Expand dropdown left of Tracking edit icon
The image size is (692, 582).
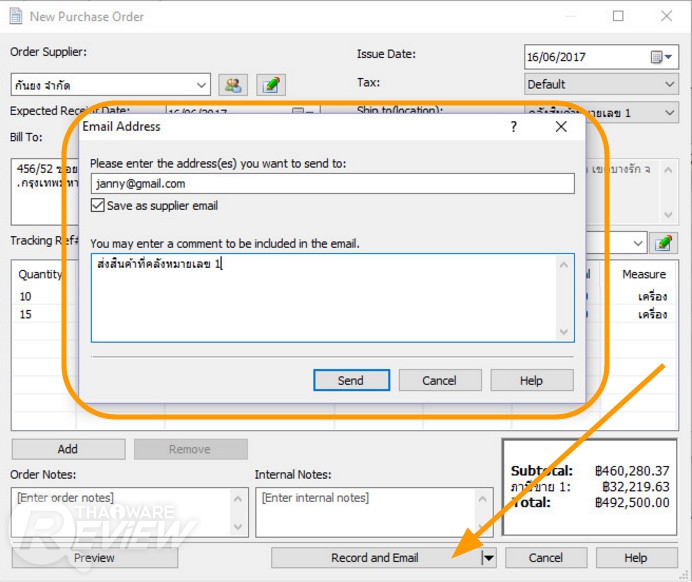point(638,243)
